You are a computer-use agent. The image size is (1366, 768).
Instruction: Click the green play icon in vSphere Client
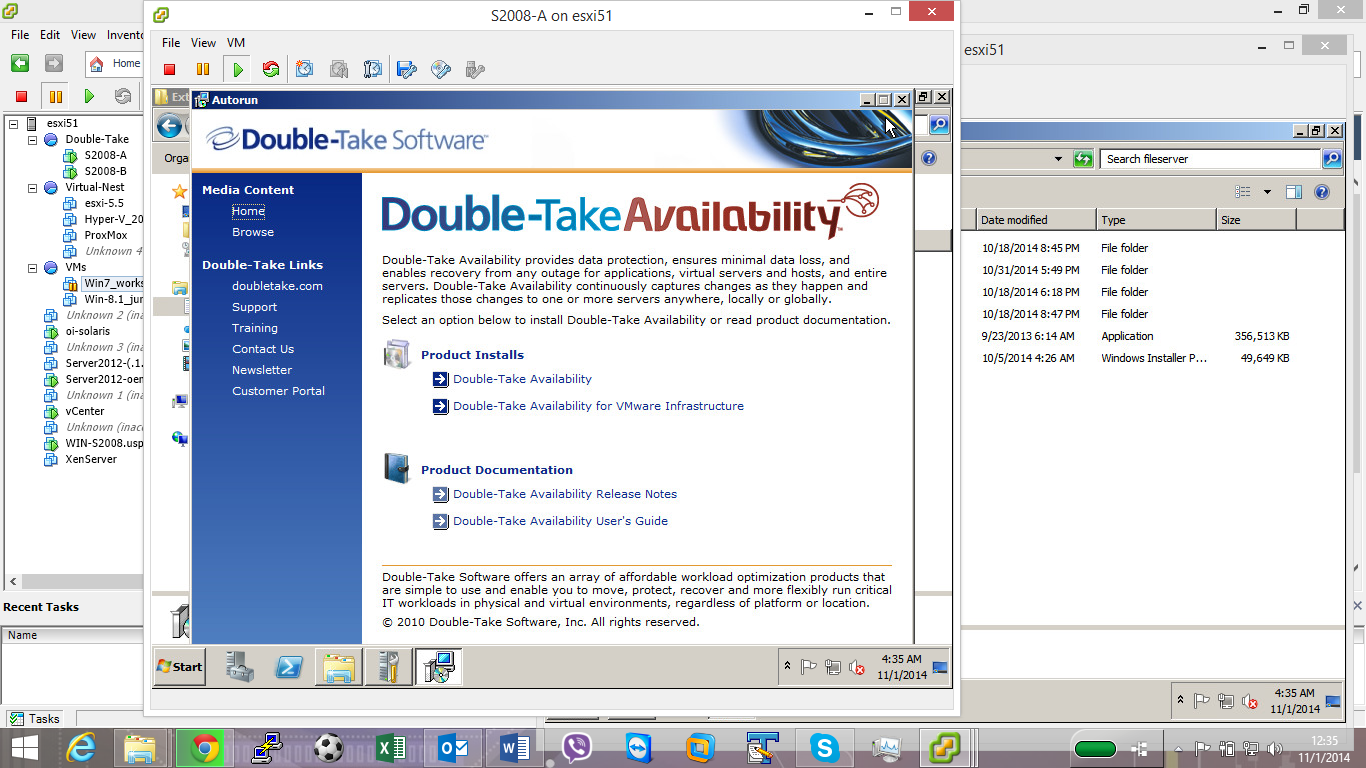coord(89,96)
